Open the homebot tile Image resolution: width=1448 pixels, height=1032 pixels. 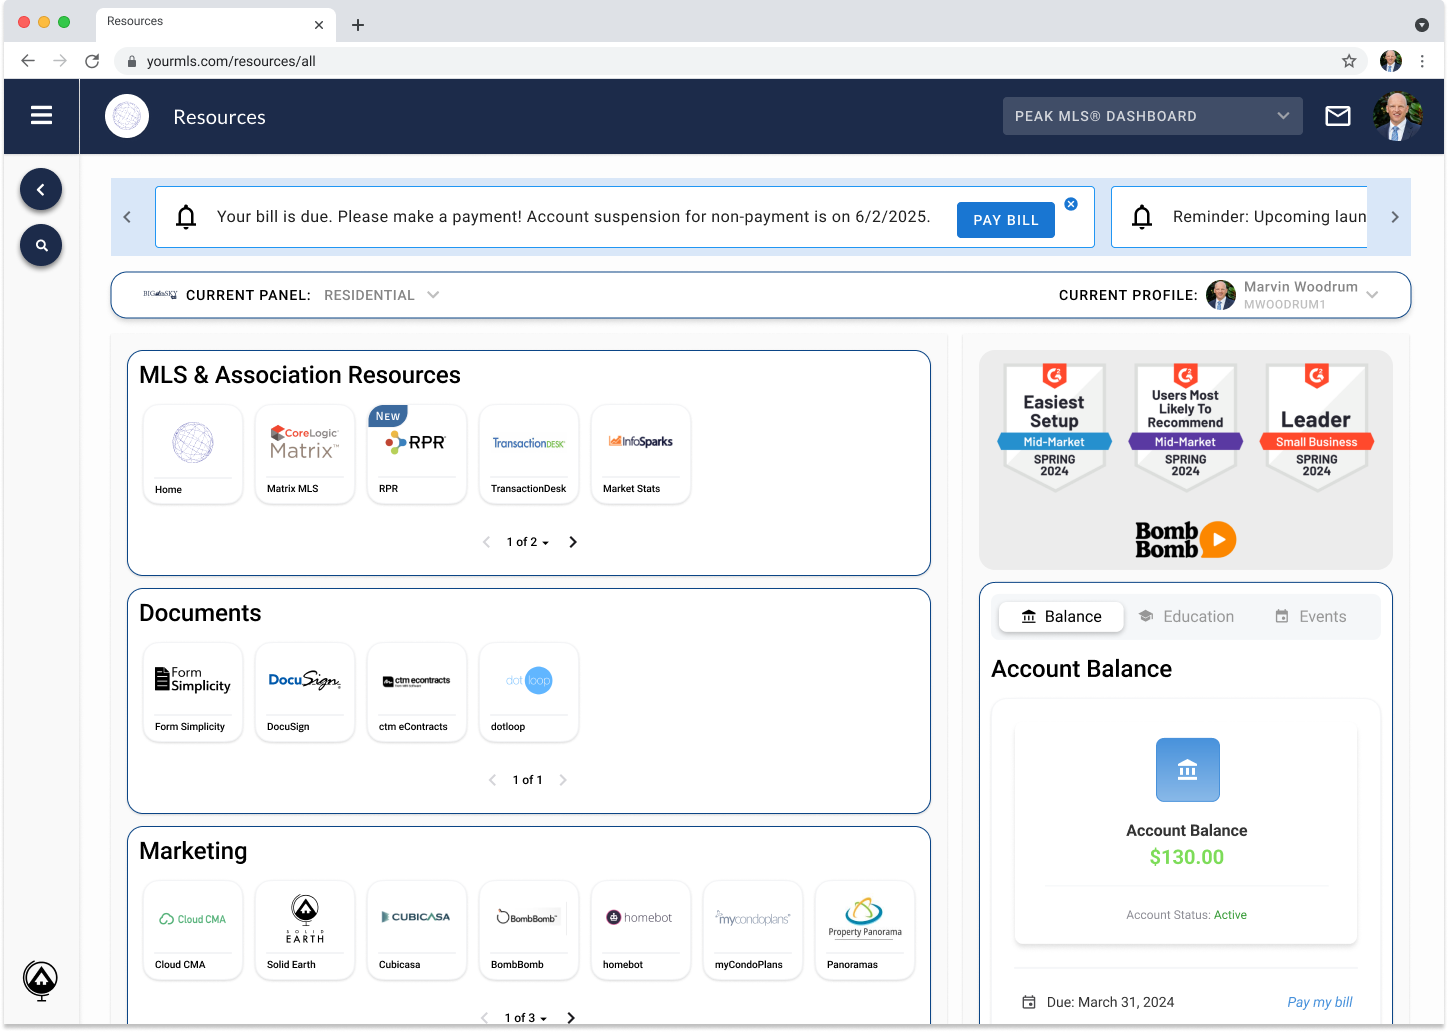pyautogui.click(x=641, y=930)
